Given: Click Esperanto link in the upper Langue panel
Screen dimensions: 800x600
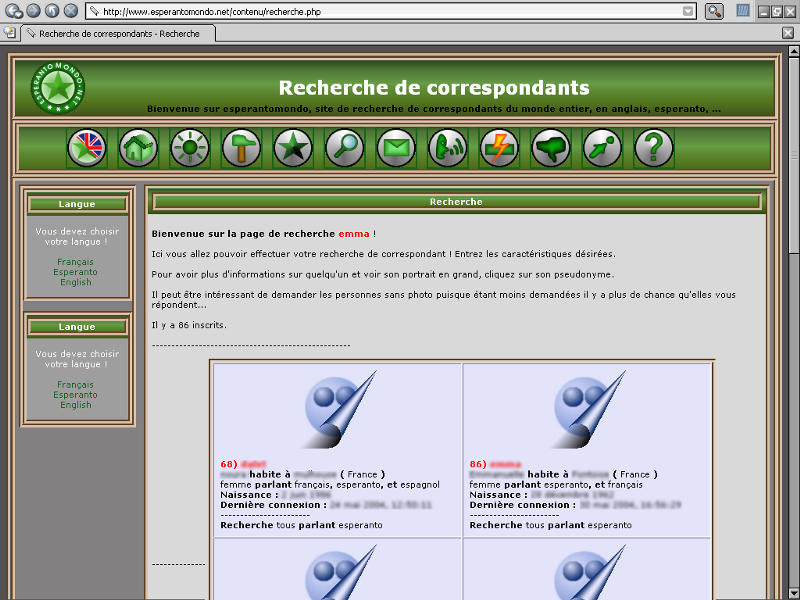Looking at the screenshot, I should tap(75, 272).
